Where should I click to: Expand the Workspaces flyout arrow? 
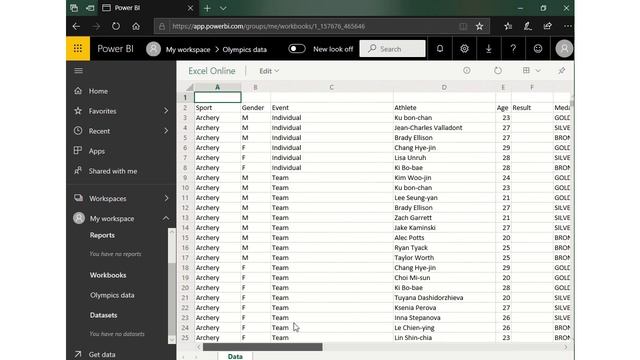[166, 198]
